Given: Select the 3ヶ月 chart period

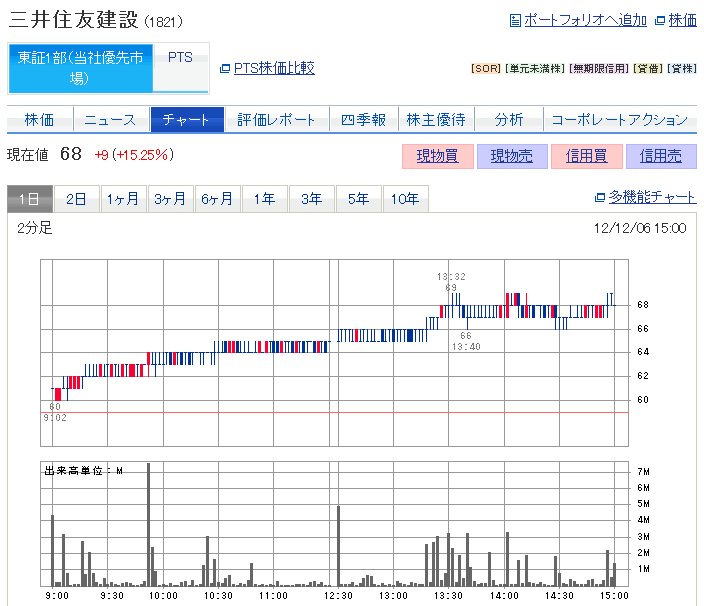Looking at the screenshot, I should click(170, 199).
